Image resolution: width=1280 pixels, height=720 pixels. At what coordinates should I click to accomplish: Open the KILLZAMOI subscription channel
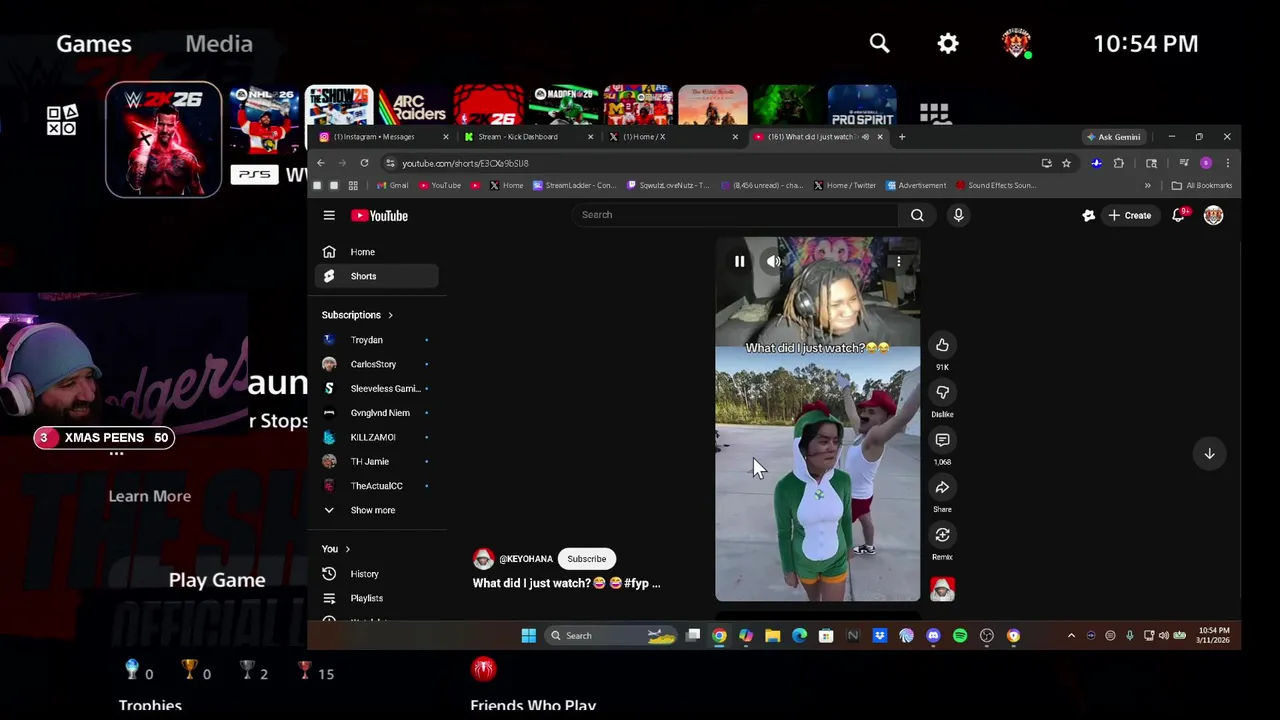376,437
